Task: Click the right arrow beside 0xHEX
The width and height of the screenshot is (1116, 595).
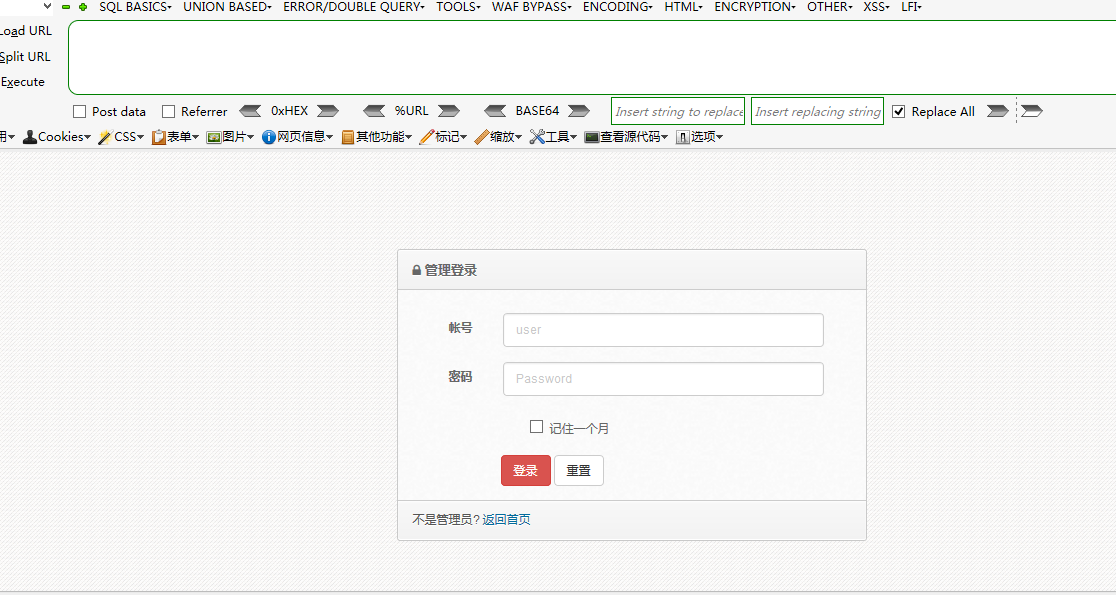Action: click(x=327, y=111)
